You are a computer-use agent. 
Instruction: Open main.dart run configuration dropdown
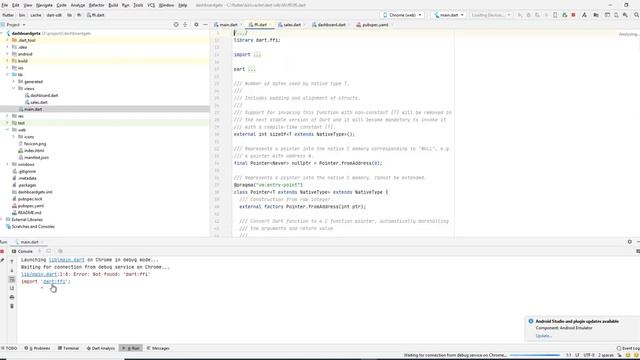click(449, 15)
